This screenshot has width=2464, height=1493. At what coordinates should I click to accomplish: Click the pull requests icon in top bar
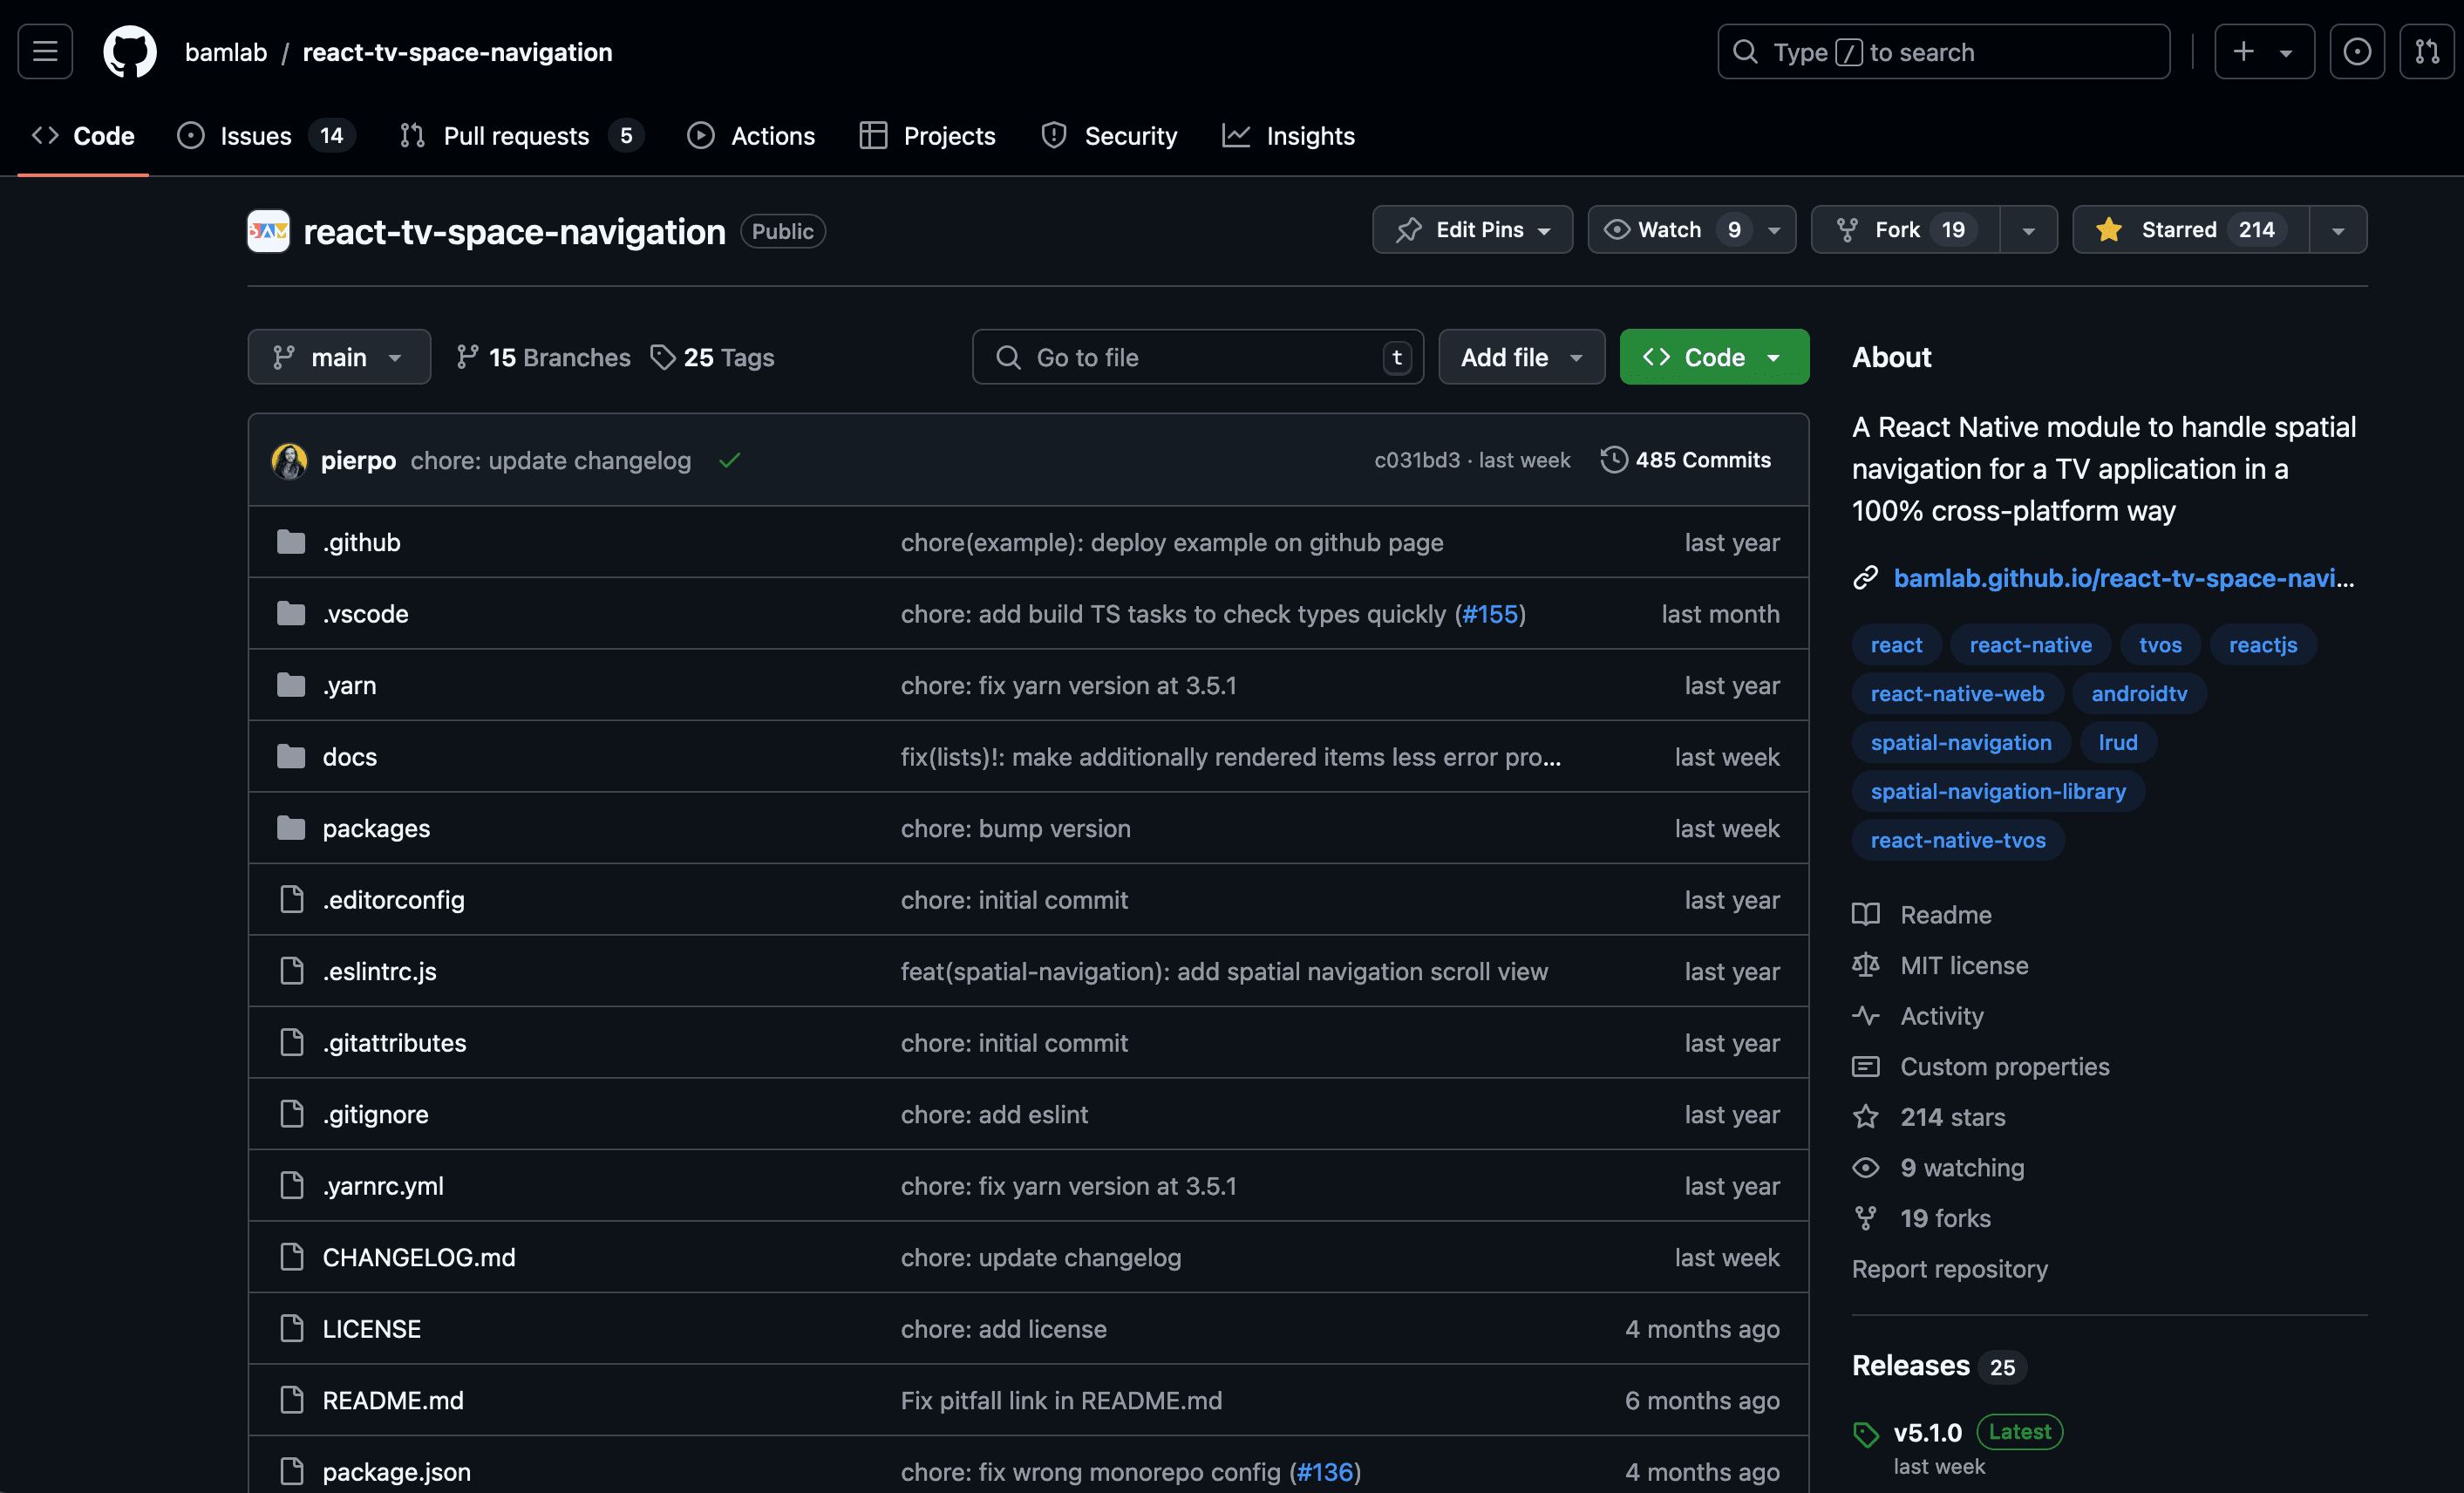pyautogui.click(x=2427, y=52)
